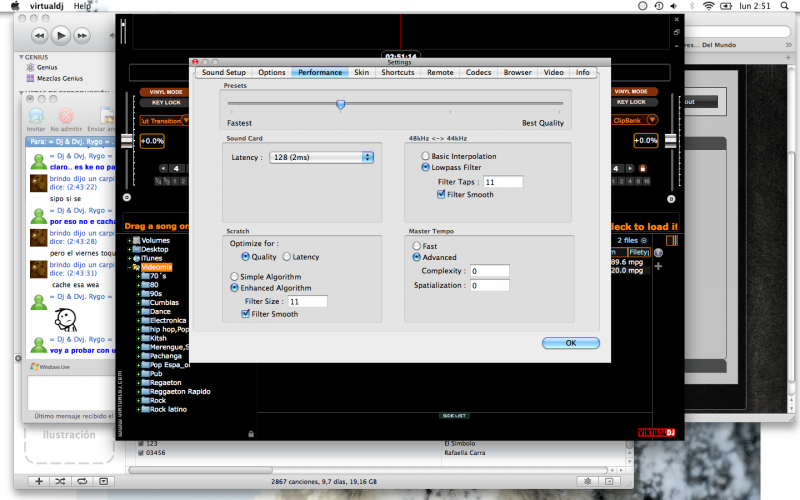Select Lowpass Filter radio button
The width and height of the screenshot is (800, 500).
(425, 167)
